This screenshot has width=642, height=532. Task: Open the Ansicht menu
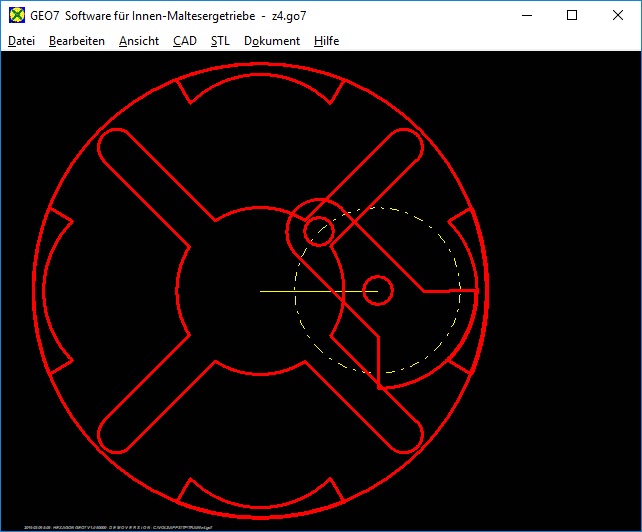[x=138, y=41]
